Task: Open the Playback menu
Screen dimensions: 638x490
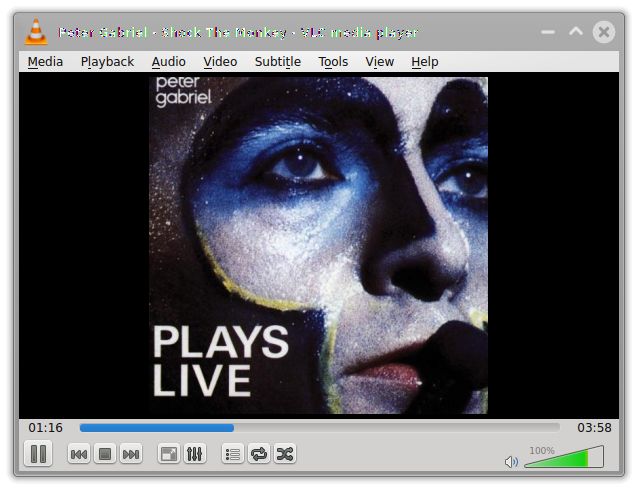Action: point(107,62)
